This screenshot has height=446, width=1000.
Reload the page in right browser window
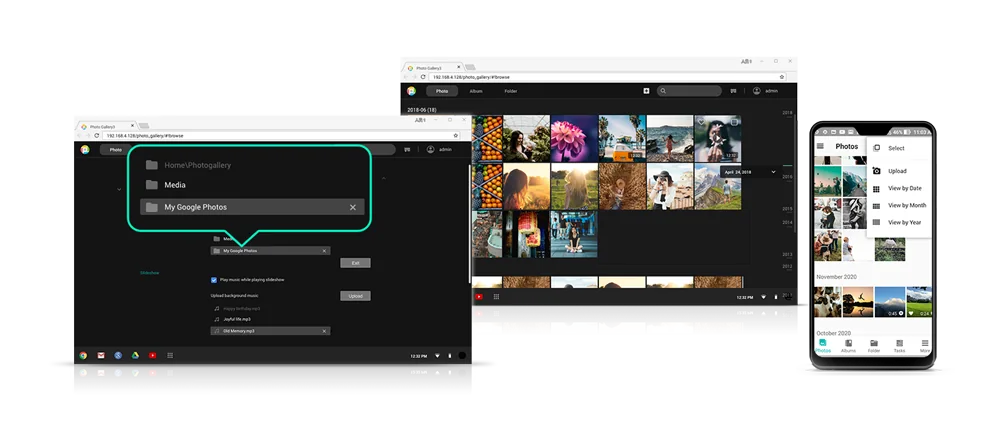pyautogui.click(x=423, y=77)
